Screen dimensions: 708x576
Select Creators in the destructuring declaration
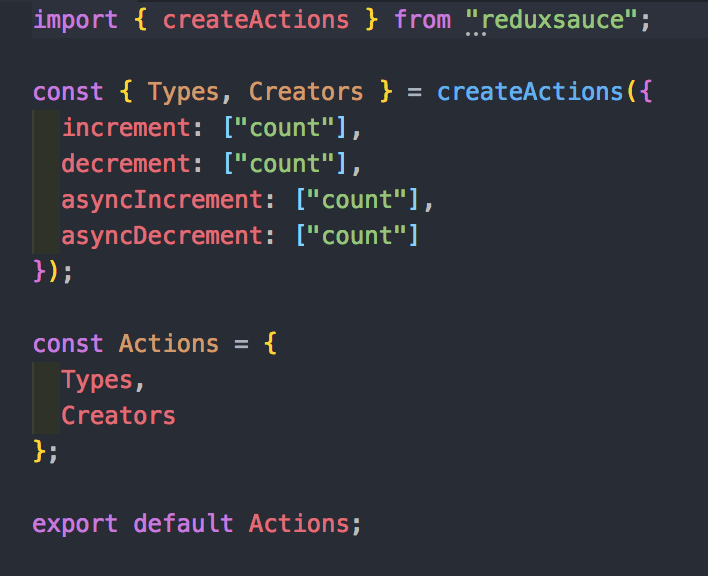click(306, 92)
